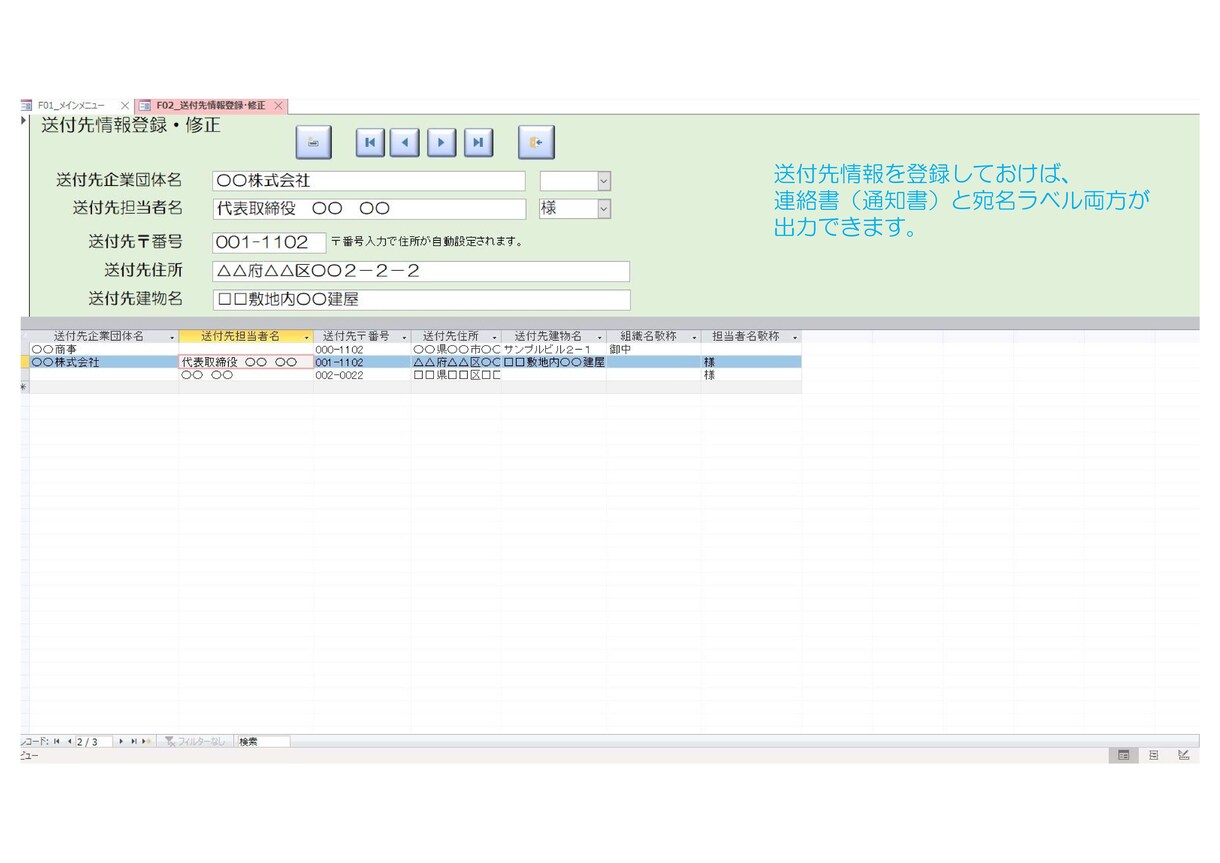Open filter arrow on 組織名敬称 column header
1220x863 pixels.
(694, 337)
